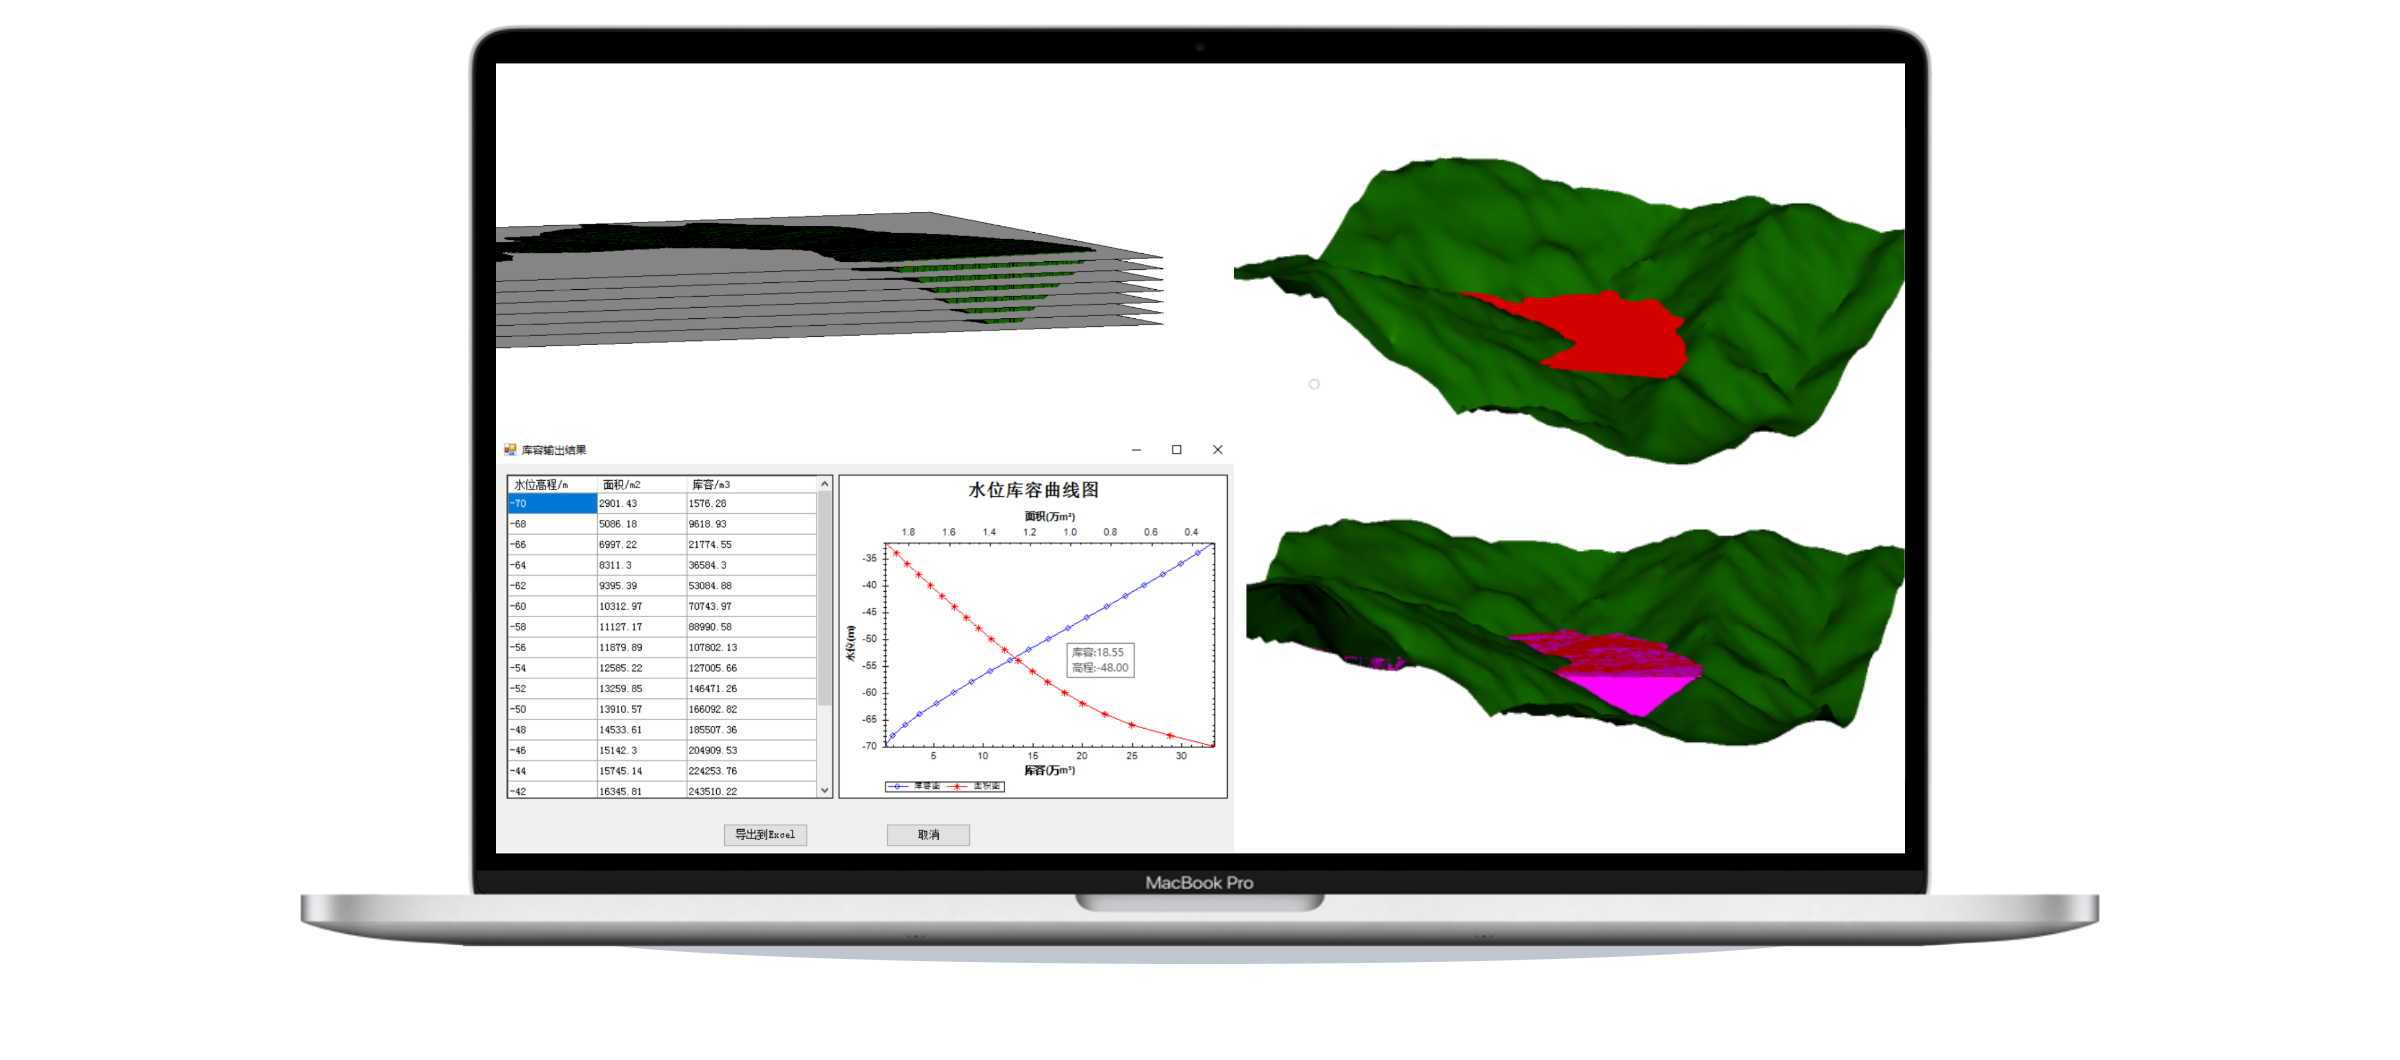Select the -54 water level cell
The height and width of the screenshot is (1060, 2400).
point(552,668)
